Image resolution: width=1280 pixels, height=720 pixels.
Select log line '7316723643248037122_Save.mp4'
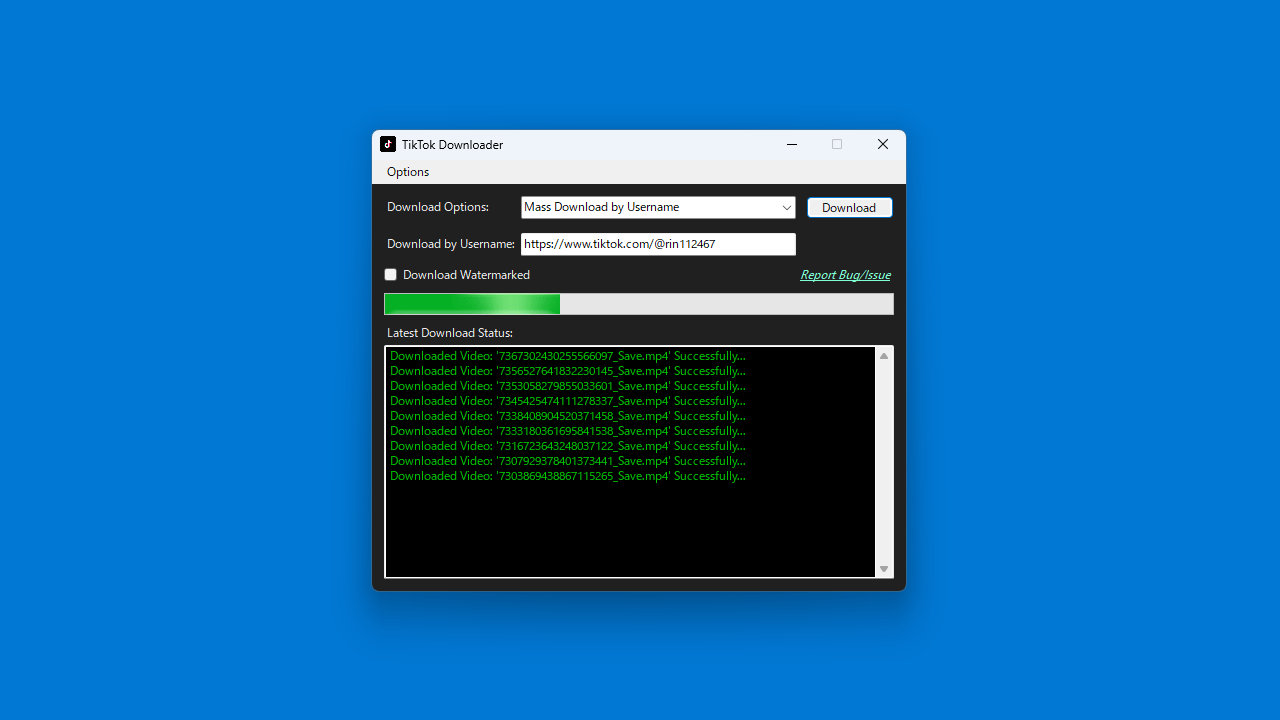(568, 446)
